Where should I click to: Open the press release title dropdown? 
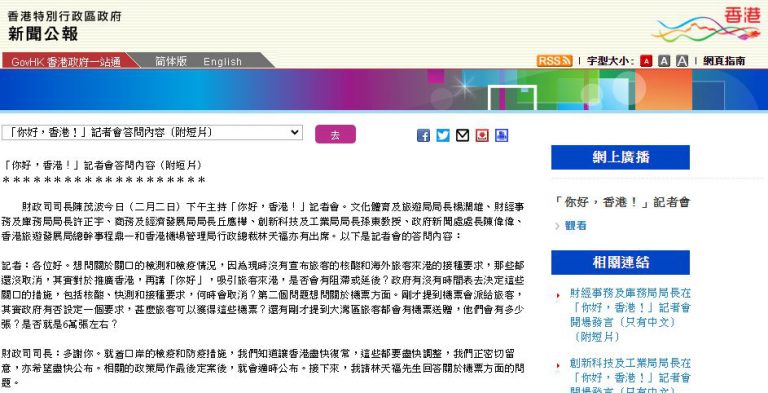point(152,132)
